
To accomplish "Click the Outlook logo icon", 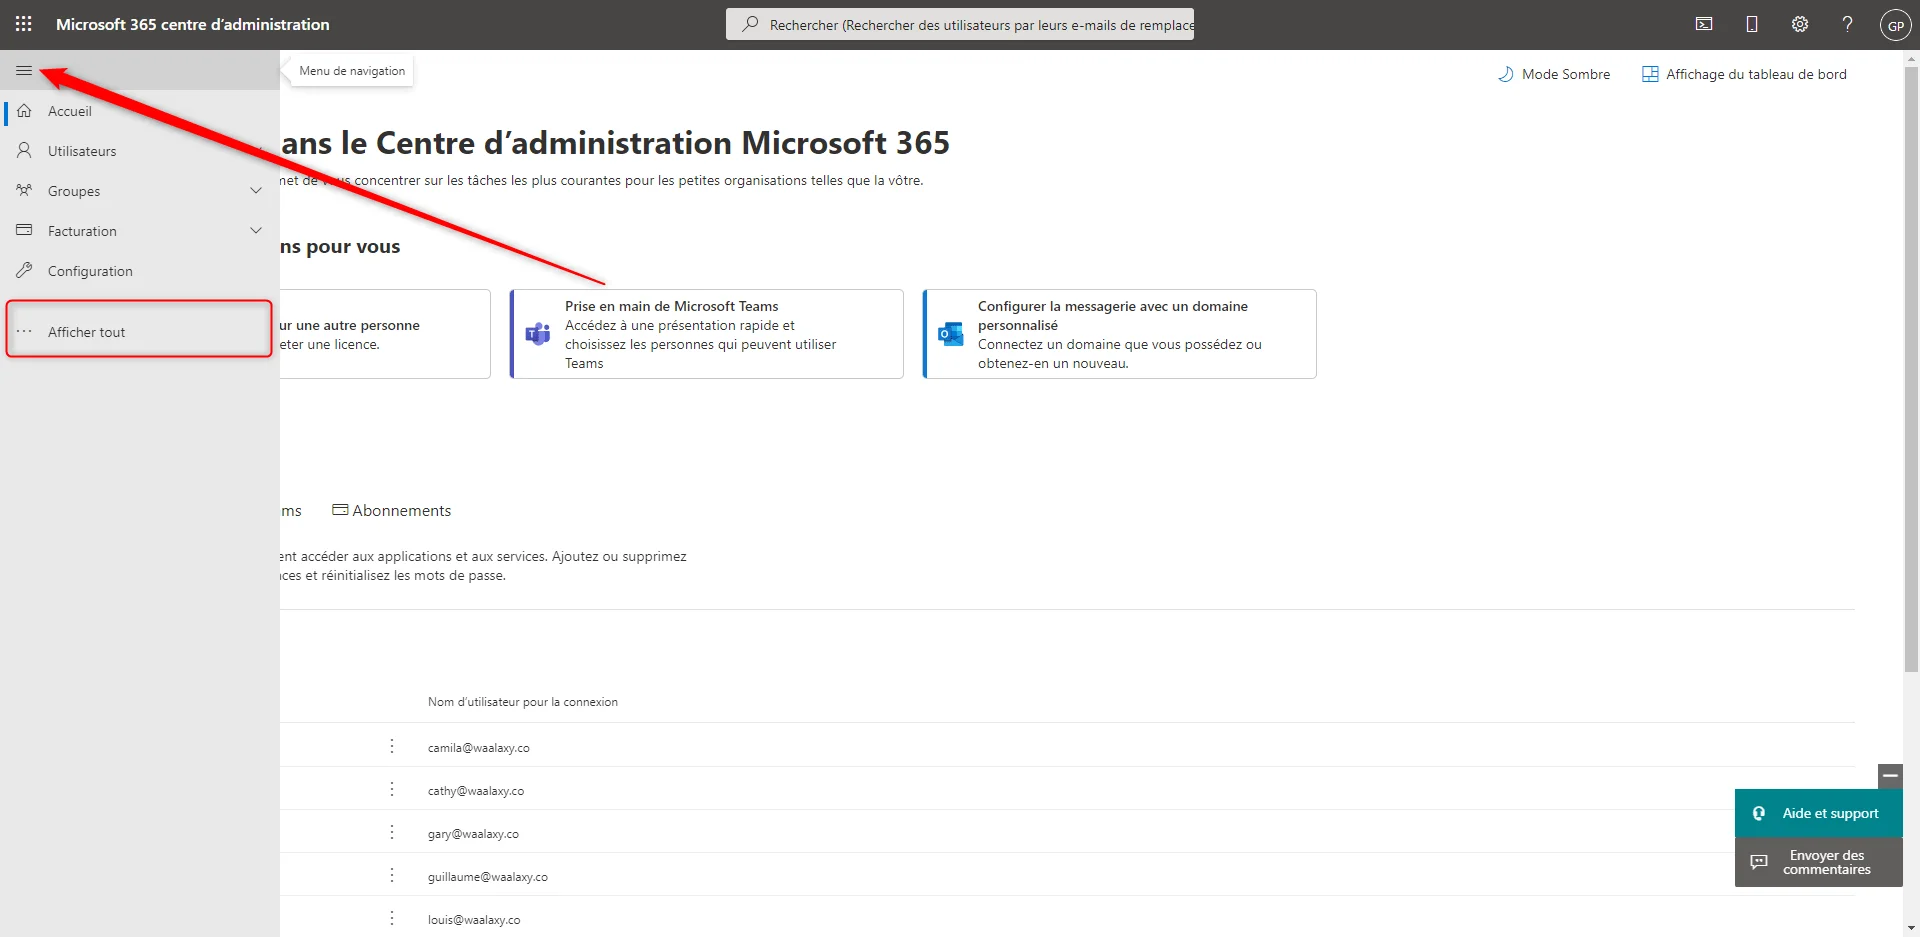I will 951,334.
